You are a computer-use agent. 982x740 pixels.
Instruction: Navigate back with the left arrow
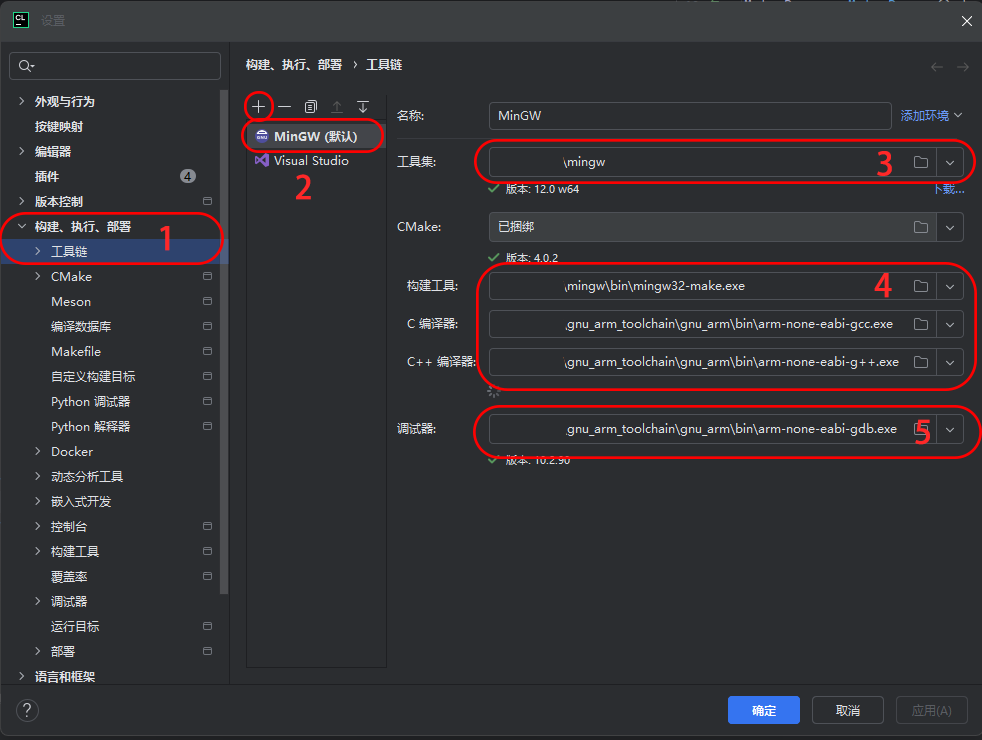tap(936, 66)
